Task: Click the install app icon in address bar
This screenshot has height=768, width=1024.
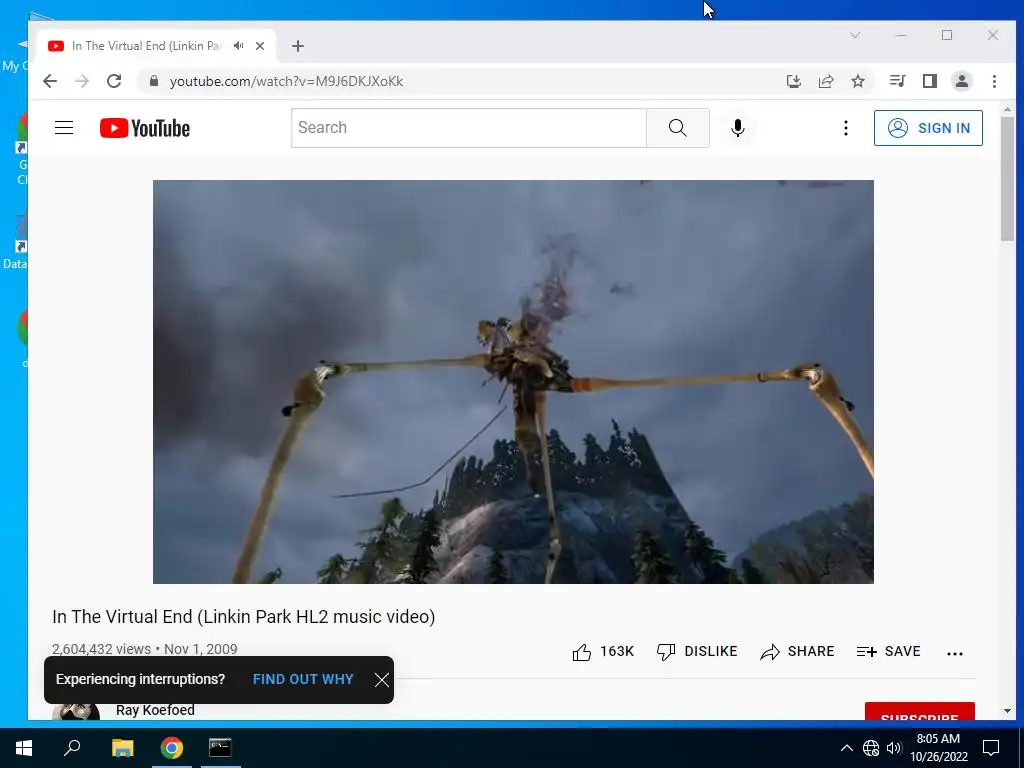Action: 793,81
